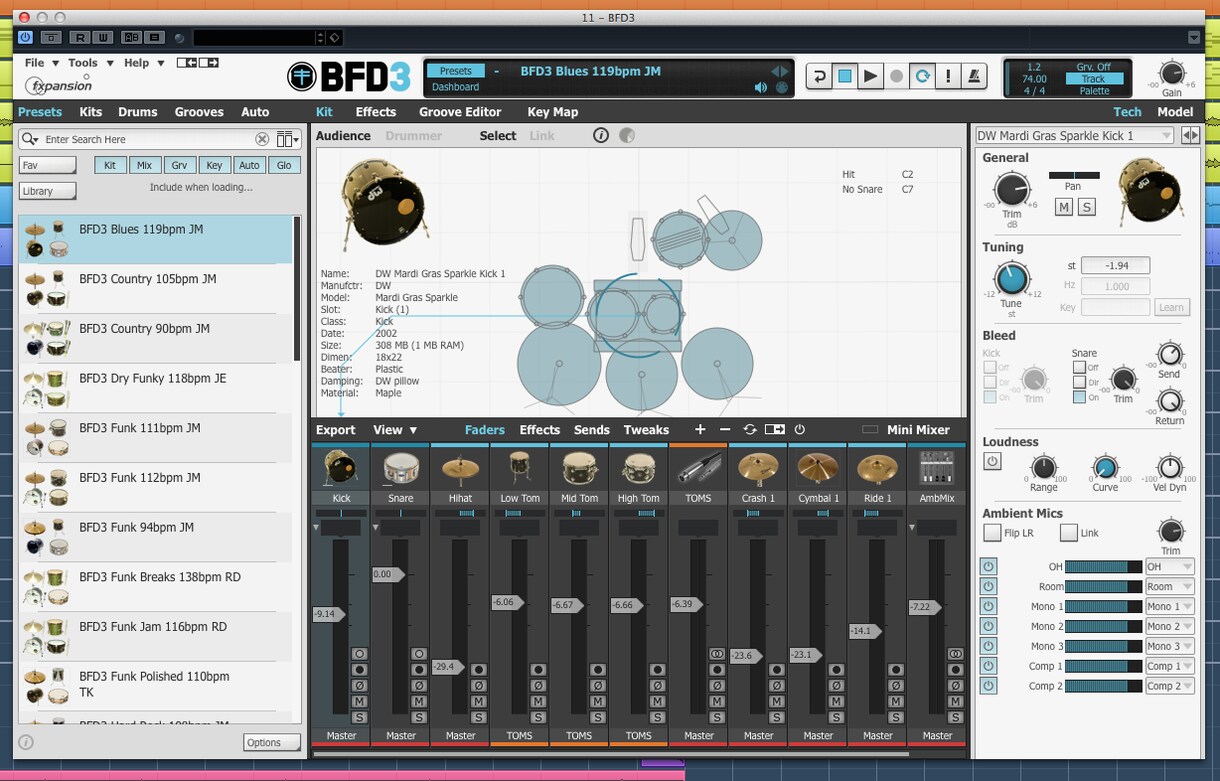Switch to the Grooves tab

coord(199,112)
